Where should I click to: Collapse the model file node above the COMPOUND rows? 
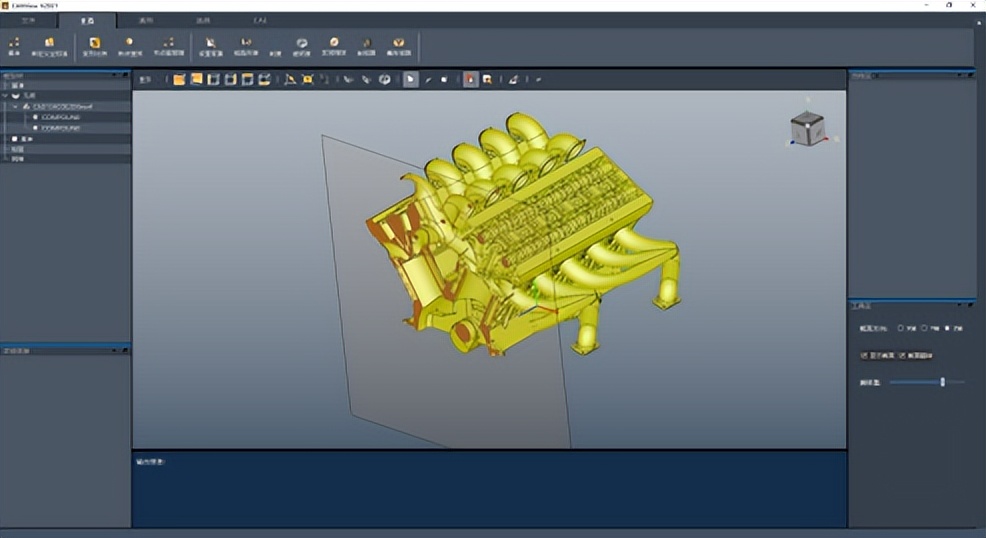(16, 106)
